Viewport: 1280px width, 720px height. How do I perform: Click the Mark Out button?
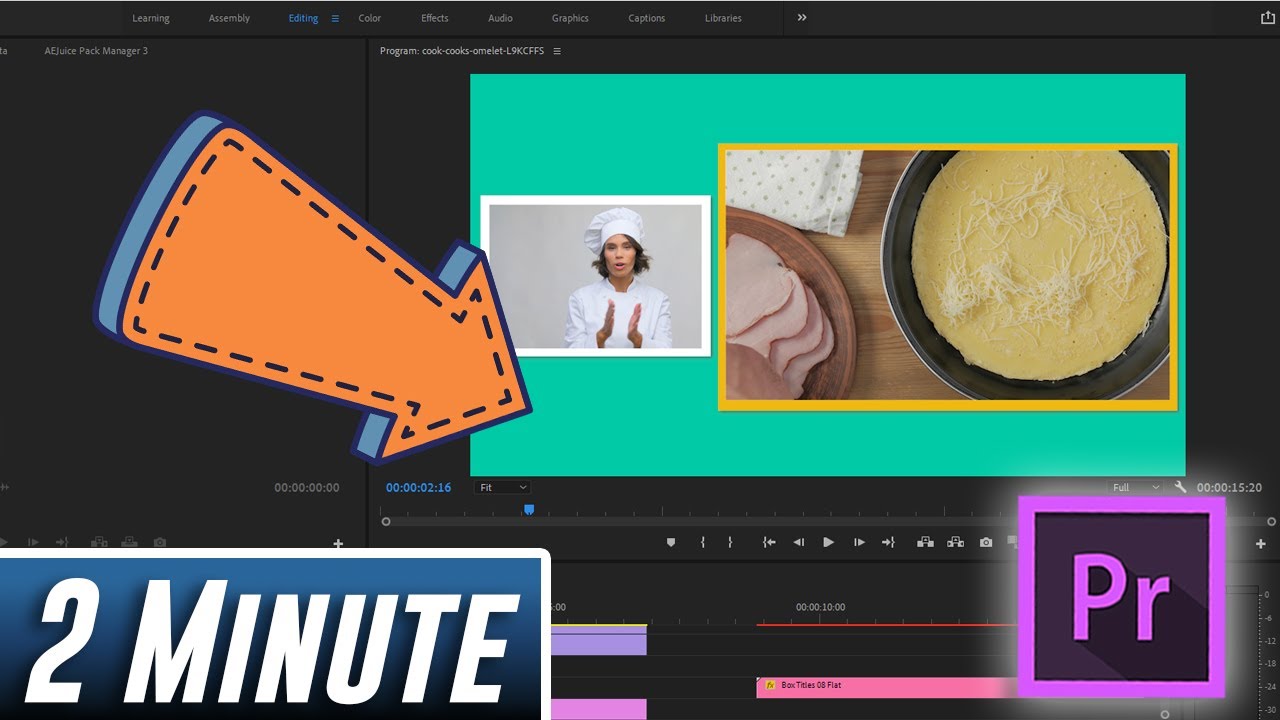(730, 542)
